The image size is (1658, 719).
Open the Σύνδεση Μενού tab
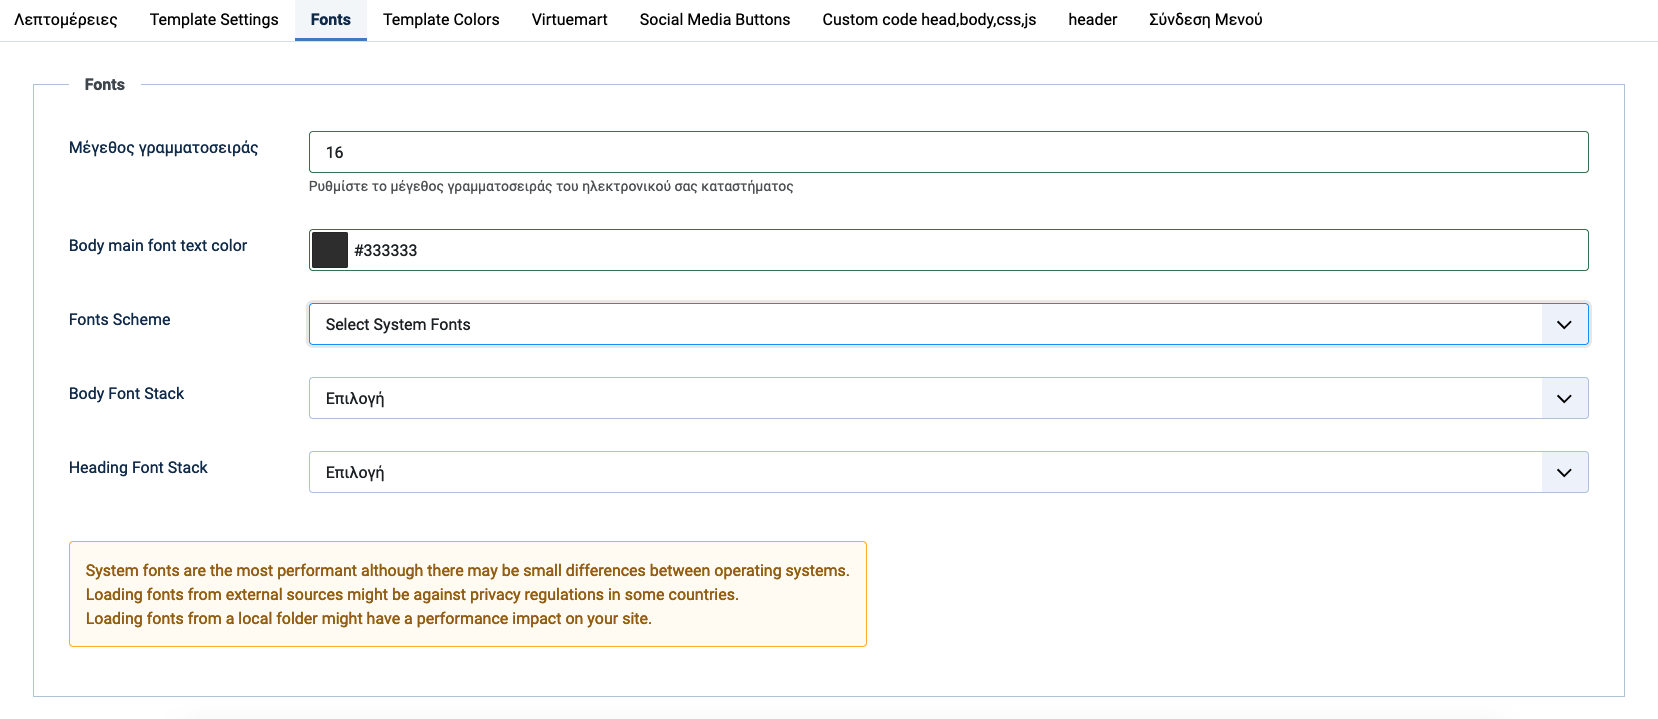coord(1205,20)
